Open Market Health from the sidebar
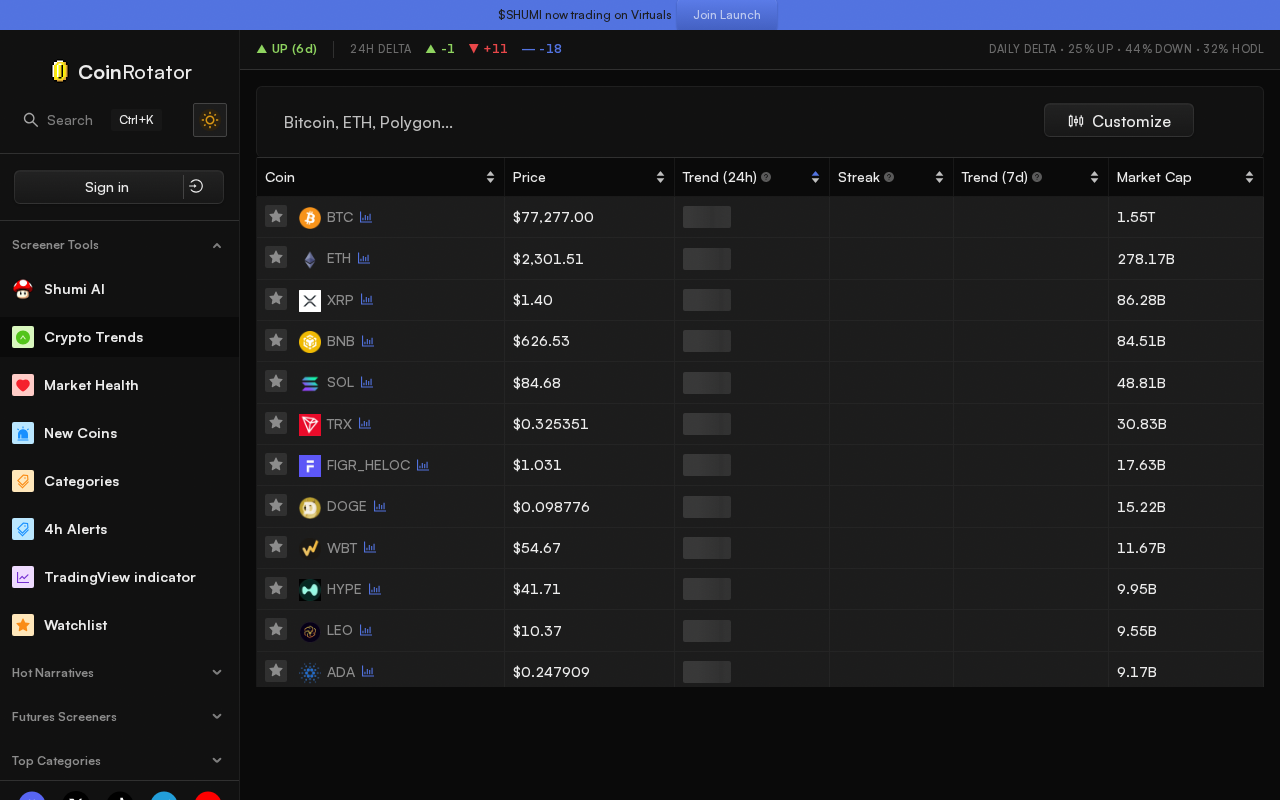Screen dimensions: 1280x800 (x=91, y=385)
